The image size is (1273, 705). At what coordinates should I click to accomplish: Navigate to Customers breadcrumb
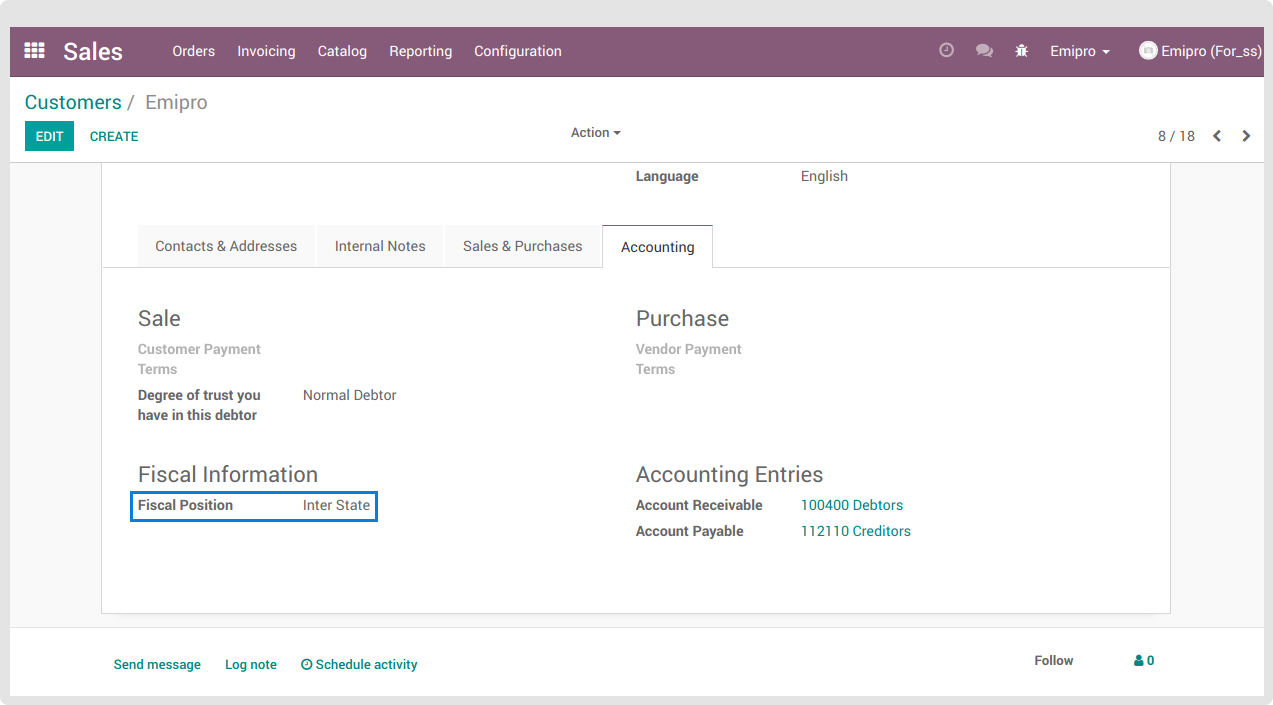[73, 102]
